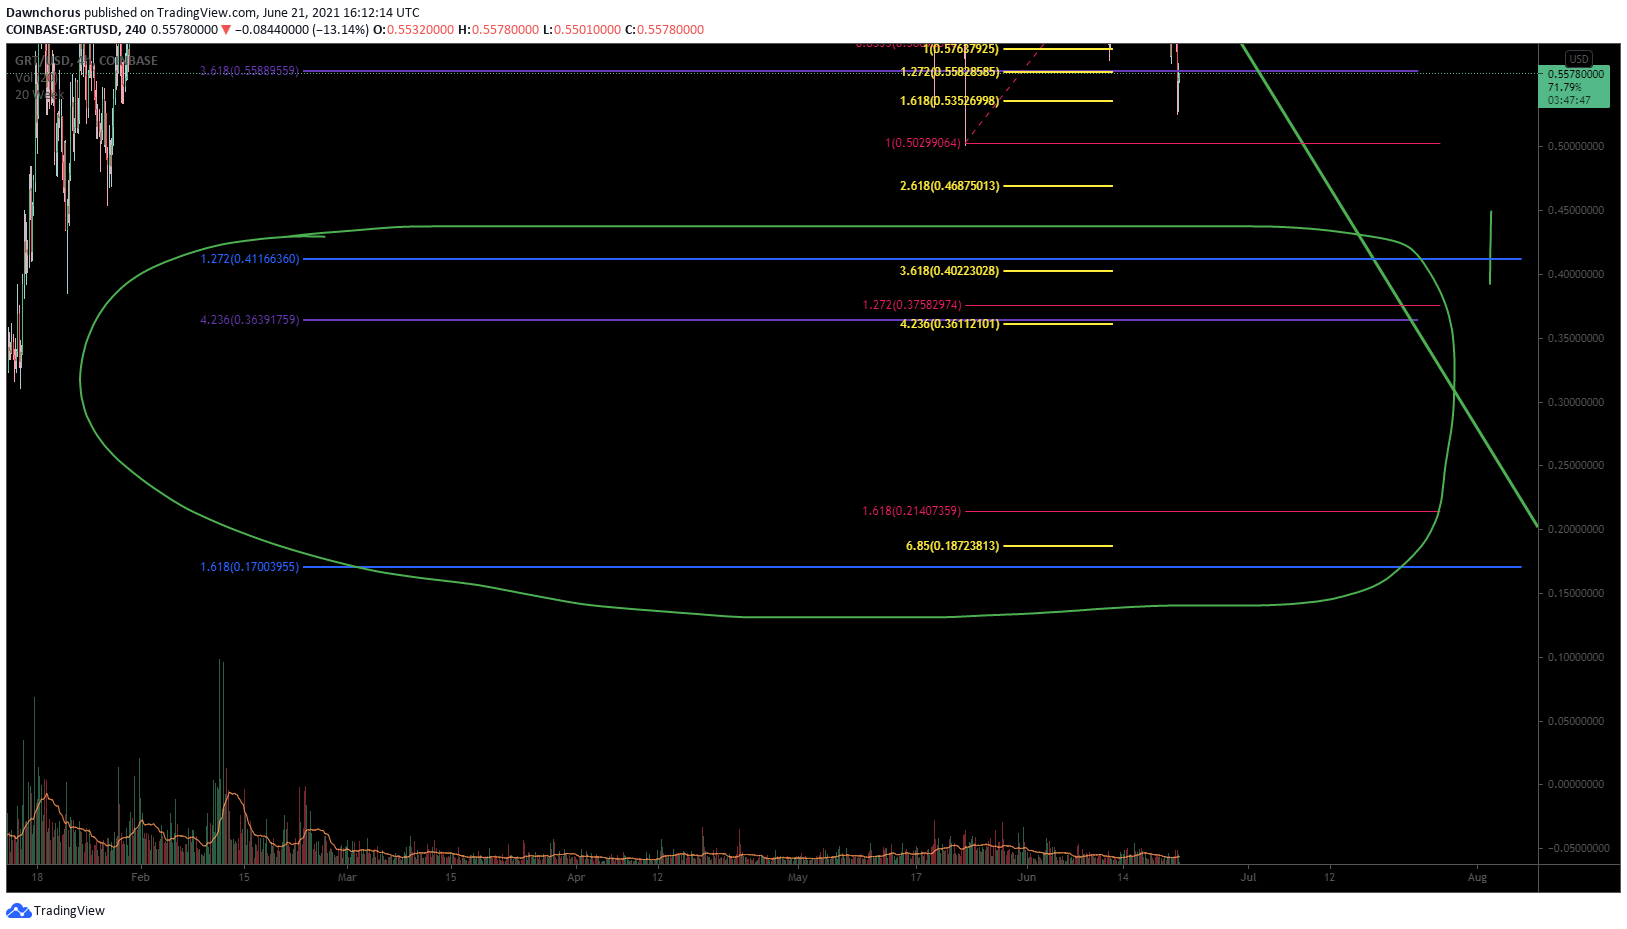This screenshot has height=929, width=1627.
Task: Click the 0.40000000 price axis label
Action: point(1576,274)
